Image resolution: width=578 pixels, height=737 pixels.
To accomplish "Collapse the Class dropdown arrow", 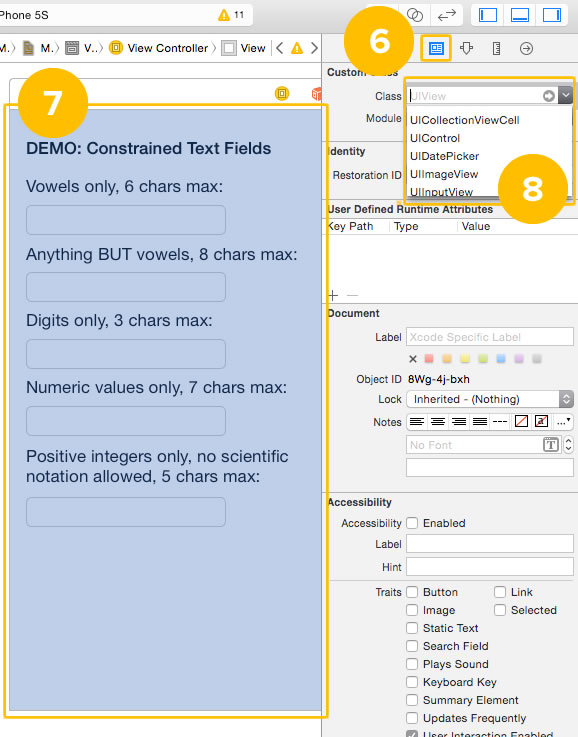I will click(565, 95).
